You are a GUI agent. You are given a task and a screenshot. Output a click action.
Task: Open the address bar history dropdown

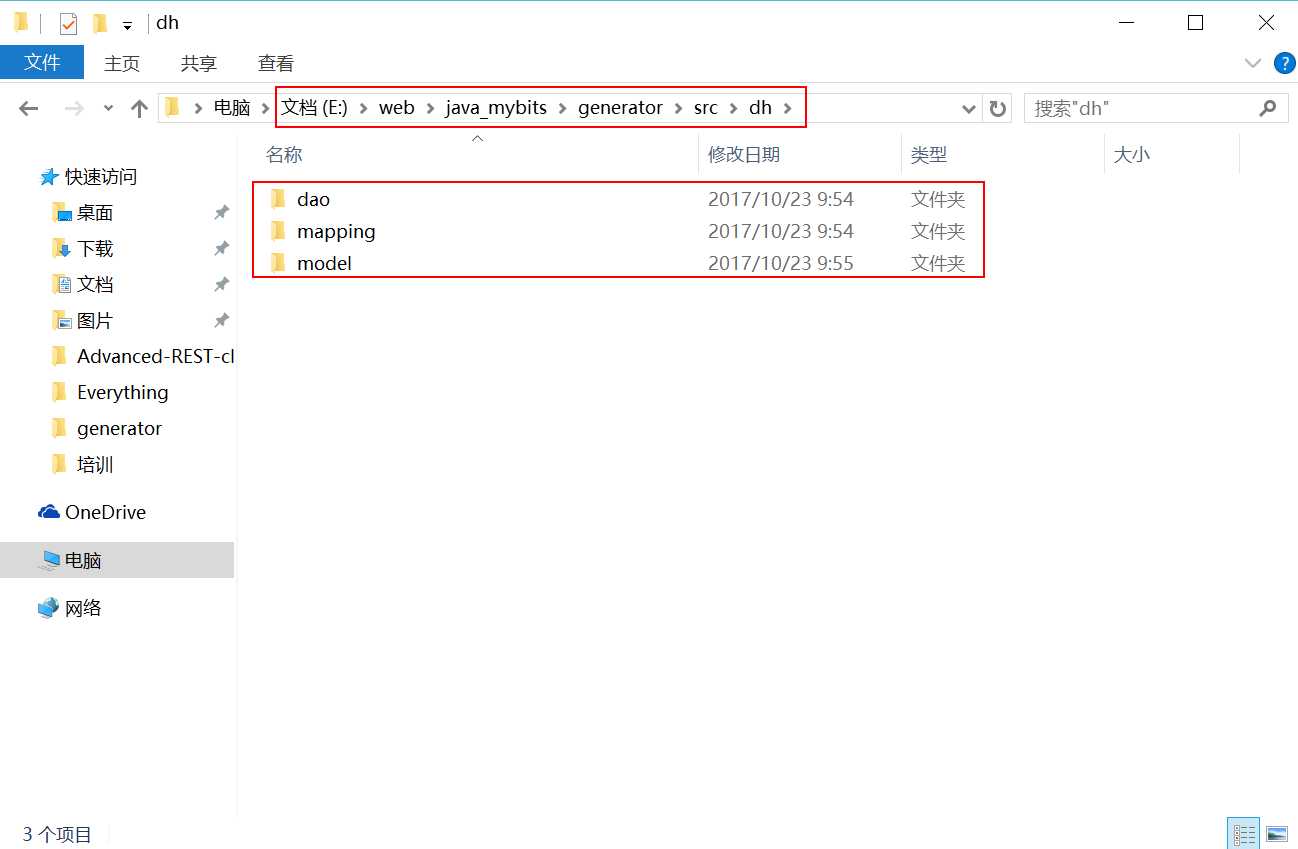pyautogui.click(x=968, y=109)
